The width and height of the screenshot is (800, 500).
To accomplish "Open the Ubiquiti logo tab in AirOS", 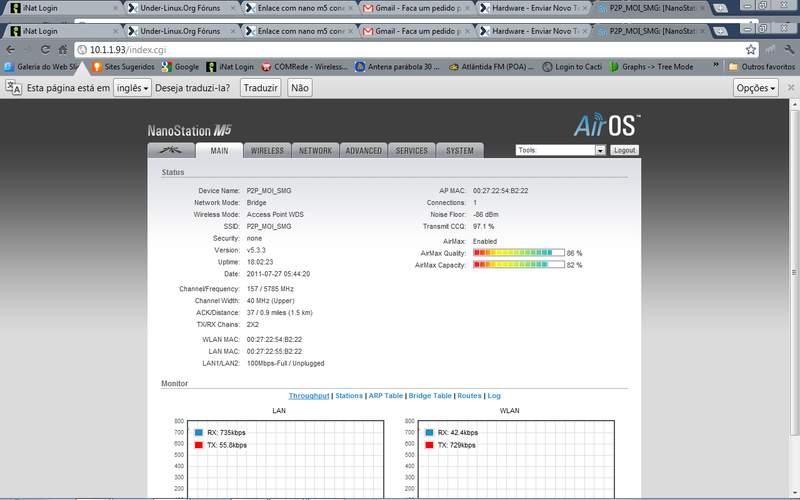I will pyautogui.click(x=171, y=151).
